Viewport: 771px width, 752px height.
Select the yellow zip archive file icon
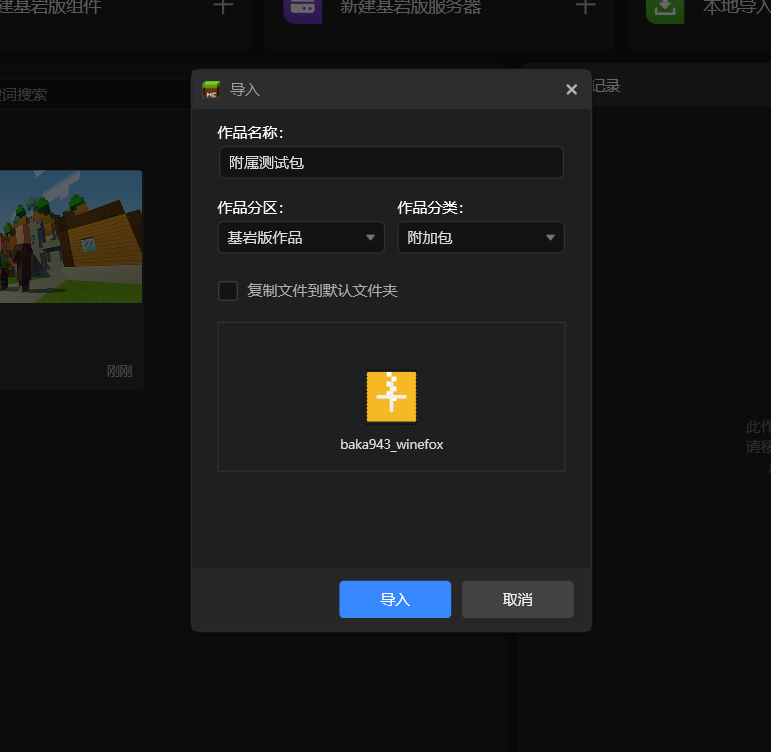click(x=391, y=396)
